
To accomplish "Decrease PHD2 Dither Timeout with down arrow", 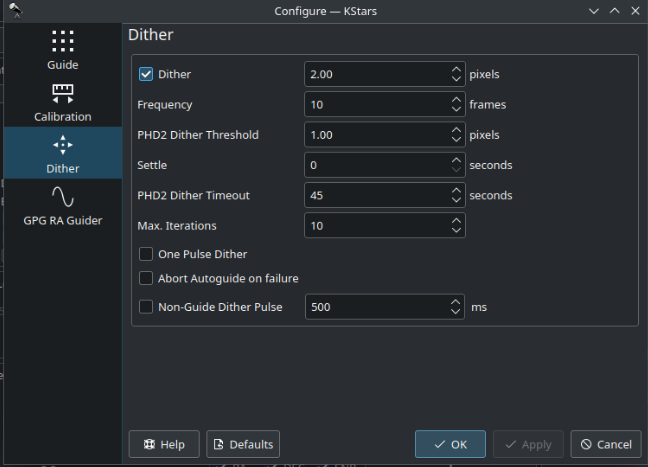I will tap(456, 200).
